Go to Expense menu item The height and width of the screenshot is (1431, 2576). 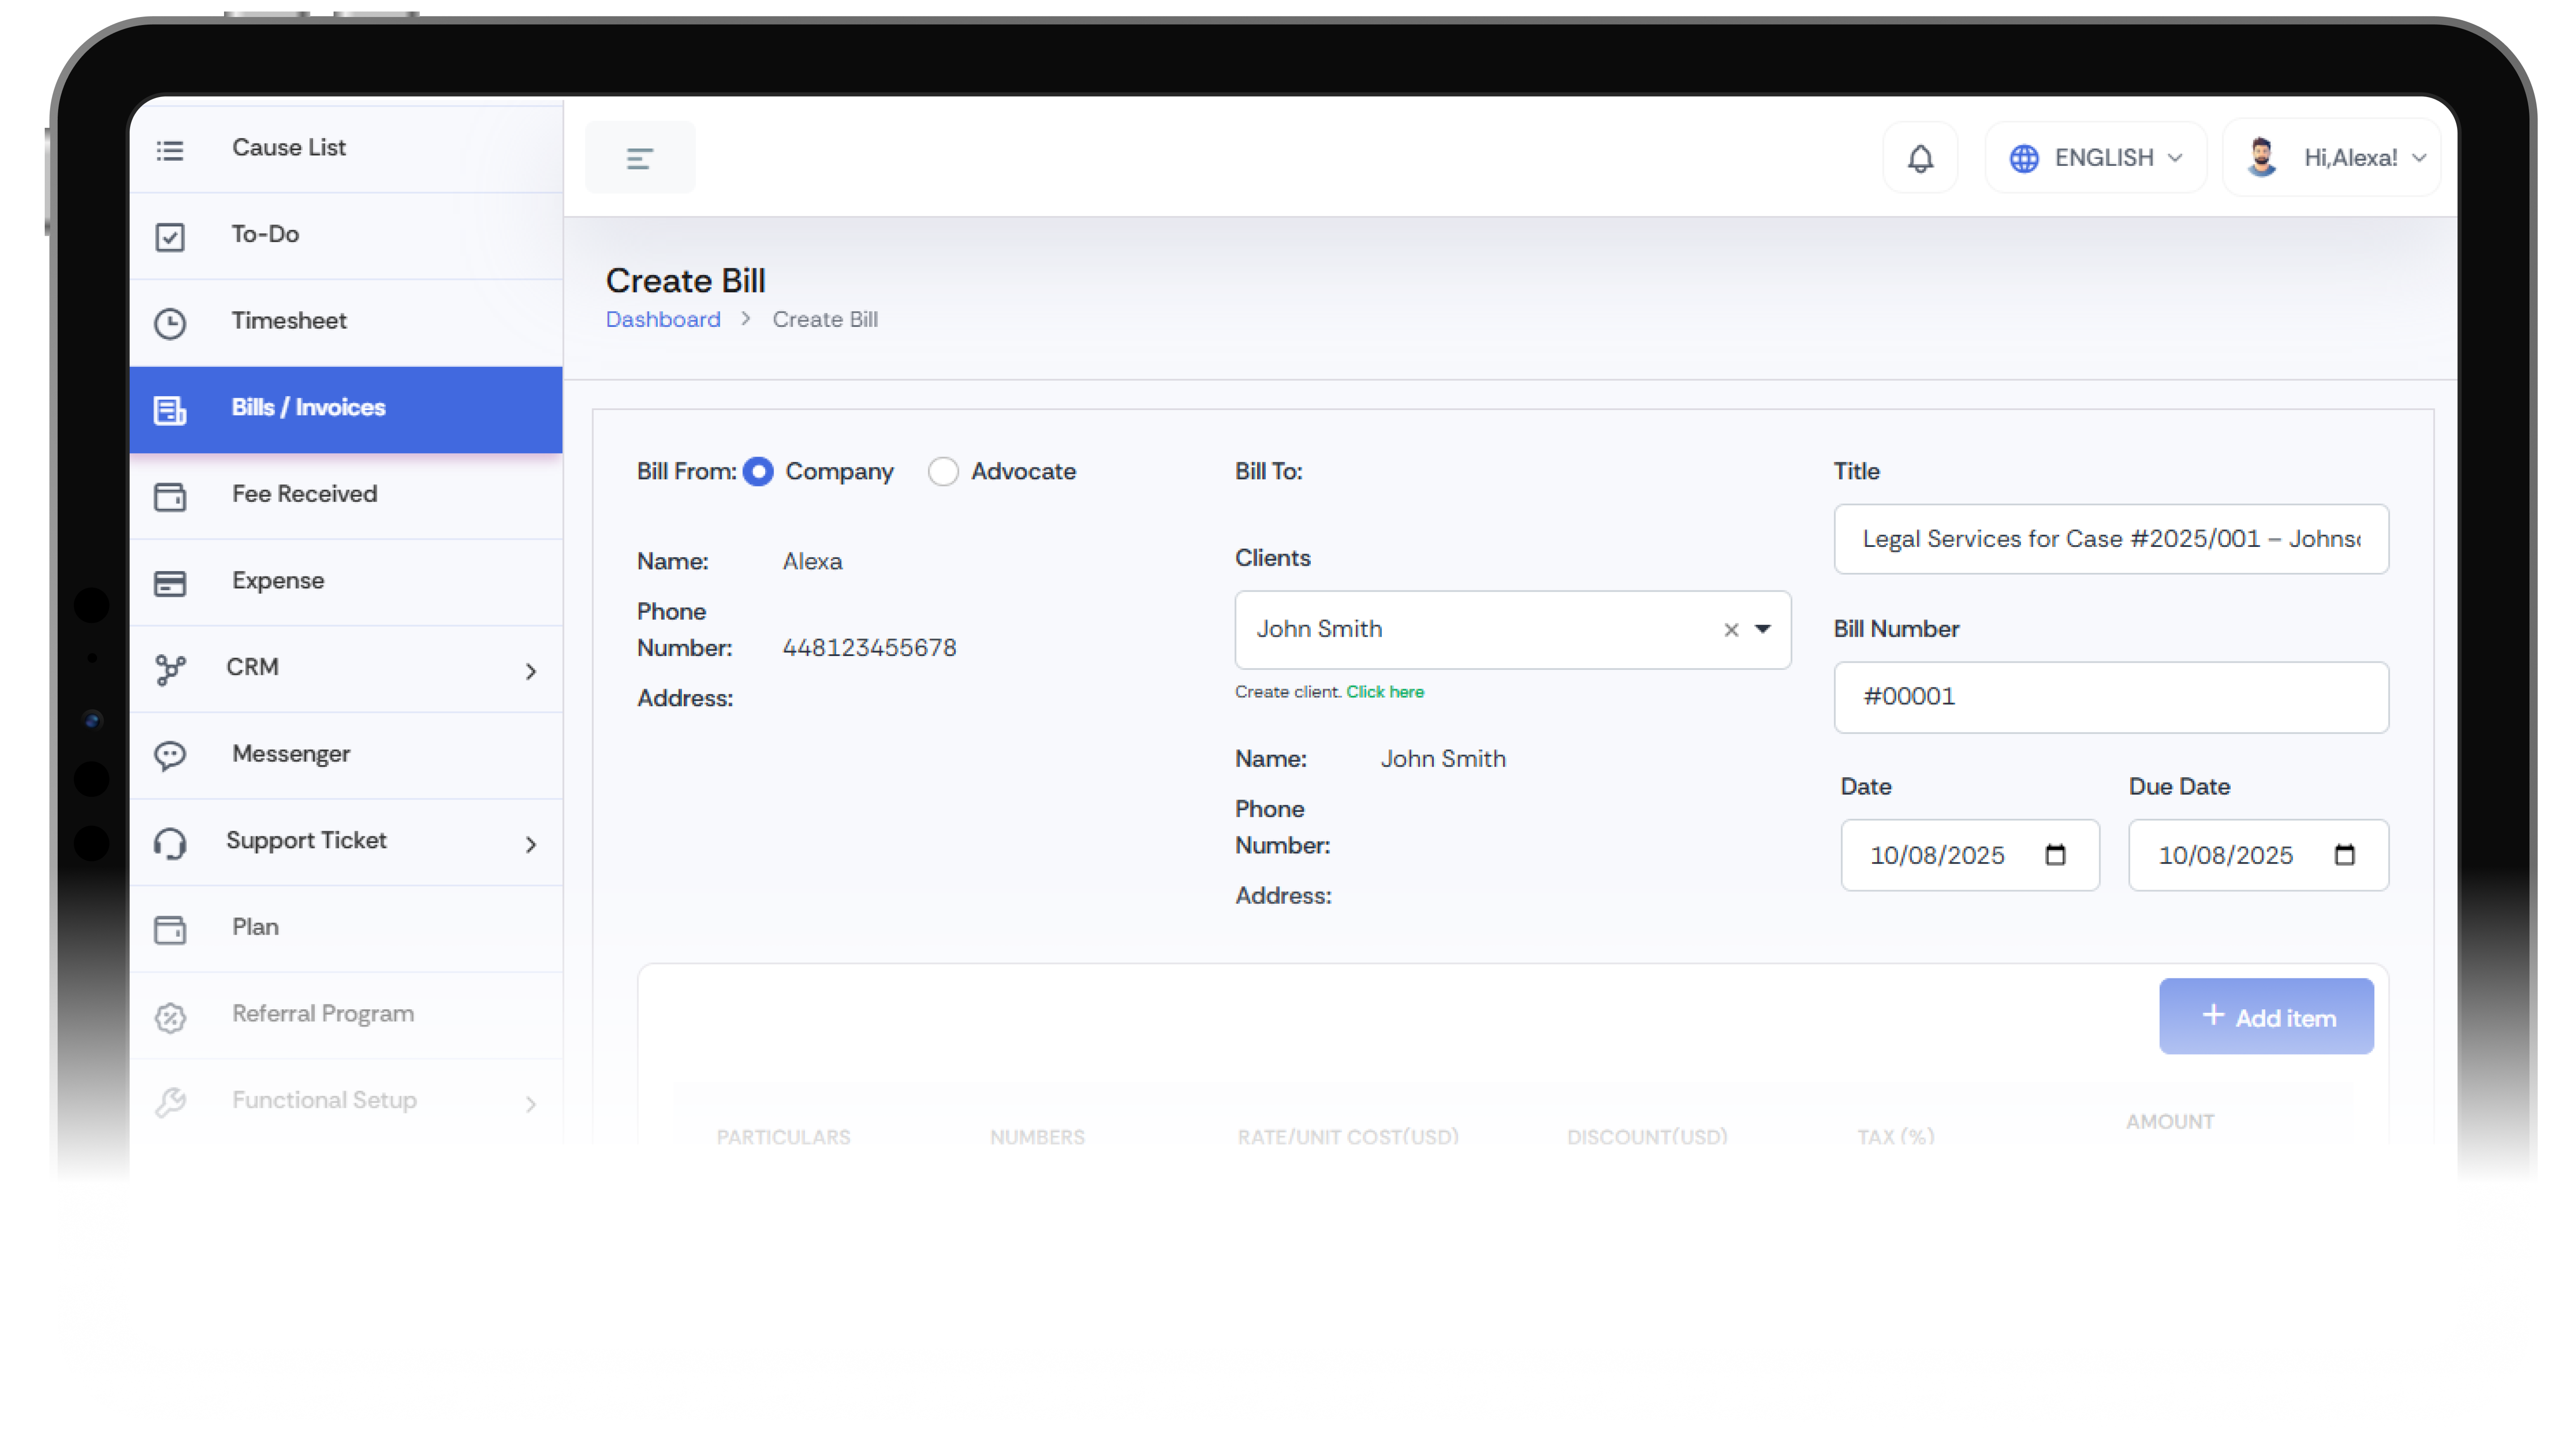point(278,581)
